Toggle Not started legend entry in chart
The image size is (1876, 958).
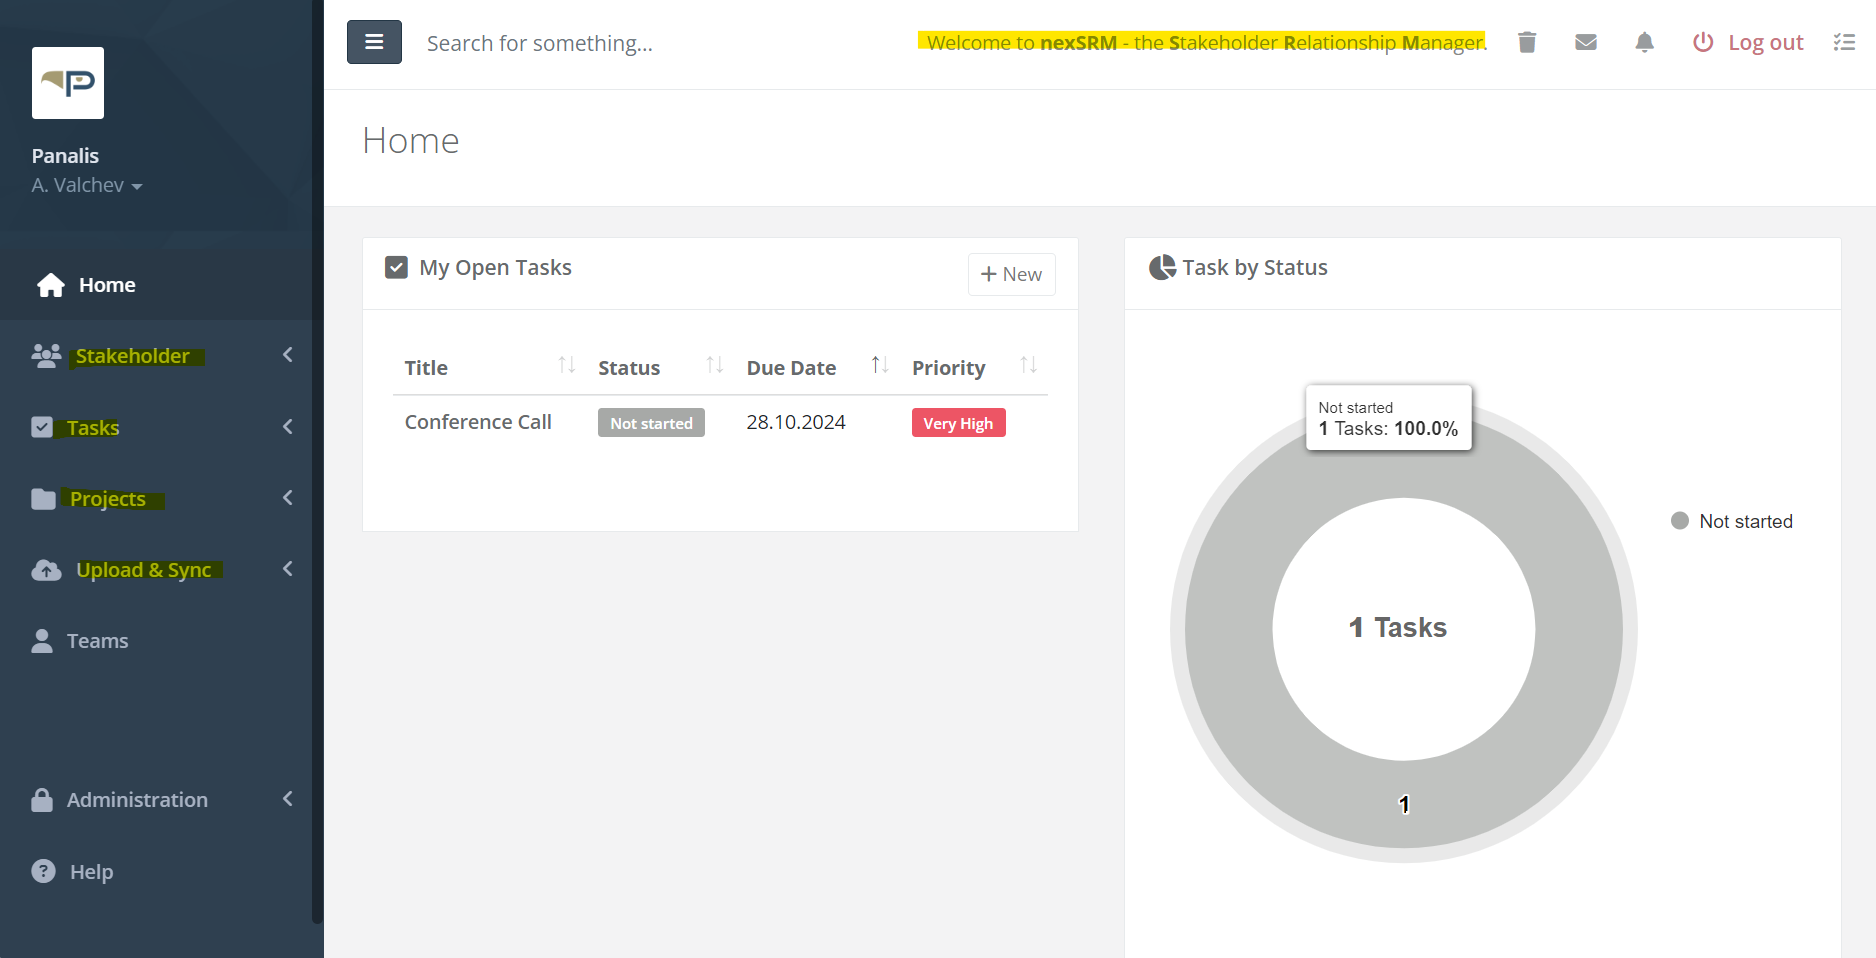coord(1732,521)
